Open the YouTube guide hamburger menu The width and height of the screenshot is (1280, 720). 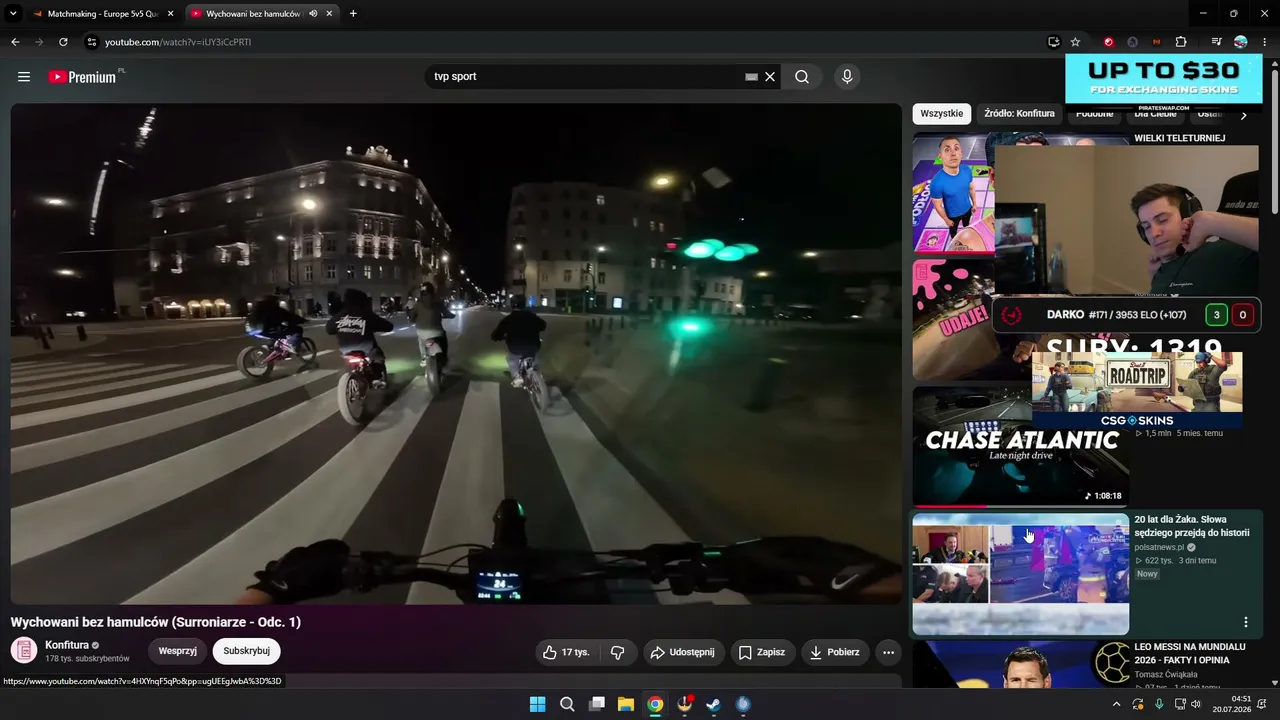click(x=24, y=77)
